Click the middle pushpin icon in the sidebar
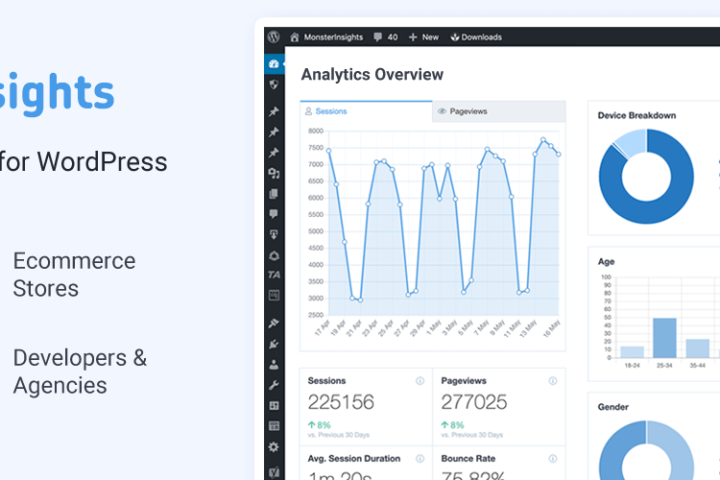The height and width of the screenshot is (480, 720). pos(274,132)
